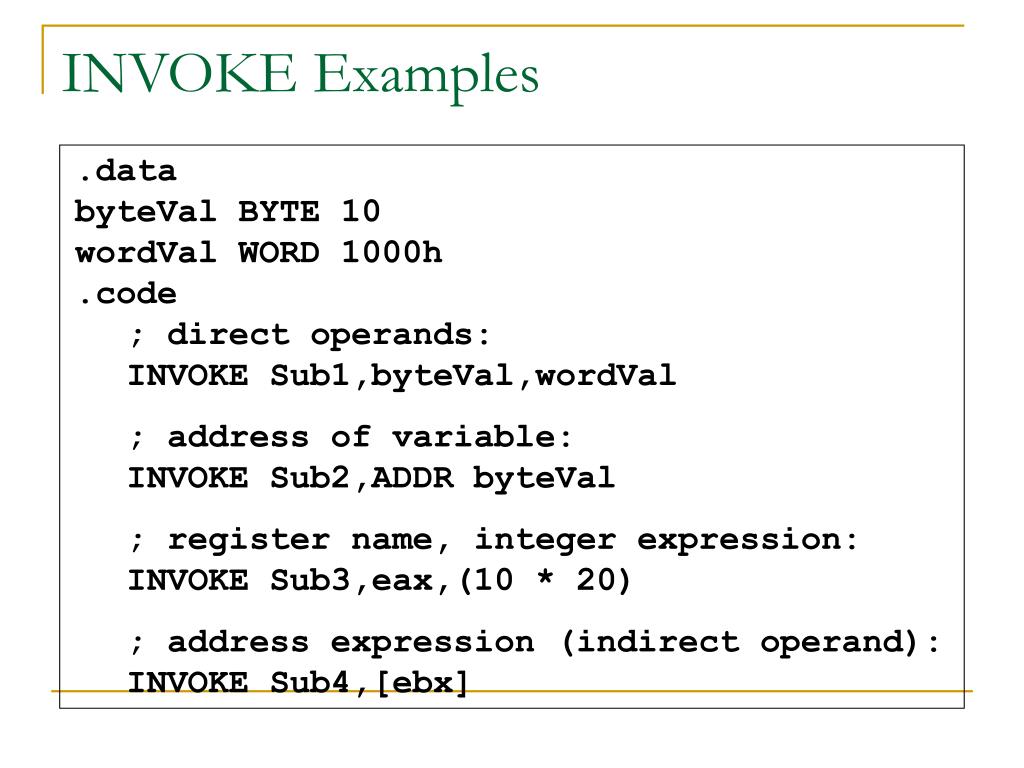Click the comment '; address expression (indirect operand):'
Viewport: 1024px width, 768px height.
pos(534,643)
